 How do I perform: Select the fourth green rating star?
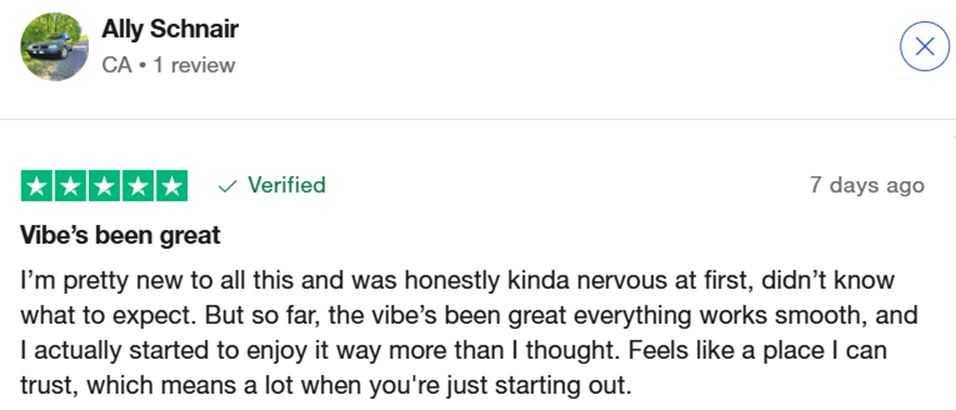(x=137, y=186)
